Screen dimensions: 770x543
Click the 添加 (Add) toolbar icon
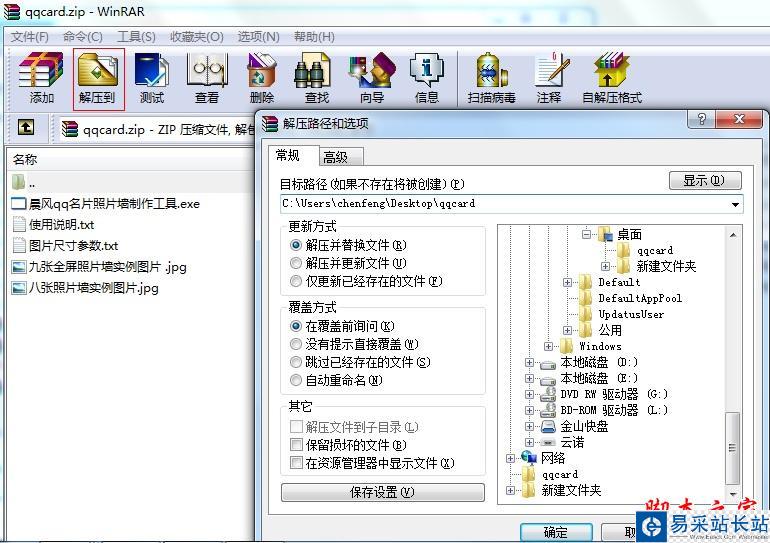coord(41,79)
